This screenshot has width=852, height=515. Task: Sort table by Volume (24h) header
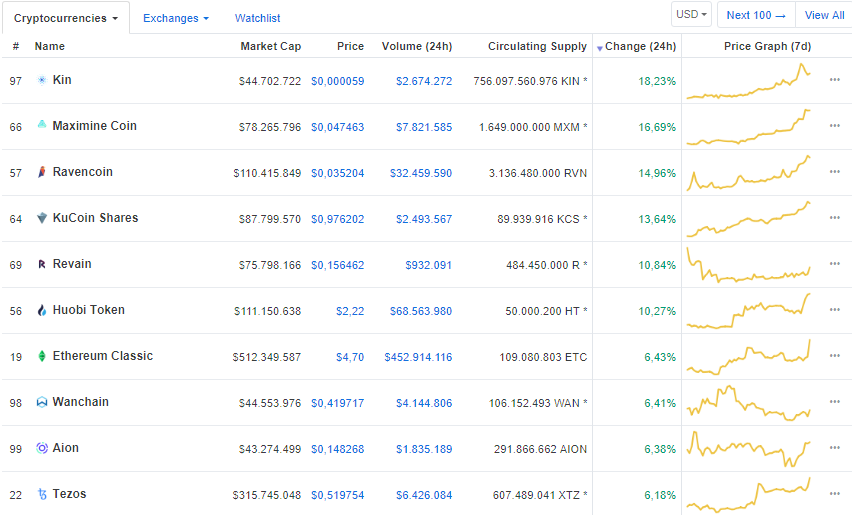tap(417, 46)
